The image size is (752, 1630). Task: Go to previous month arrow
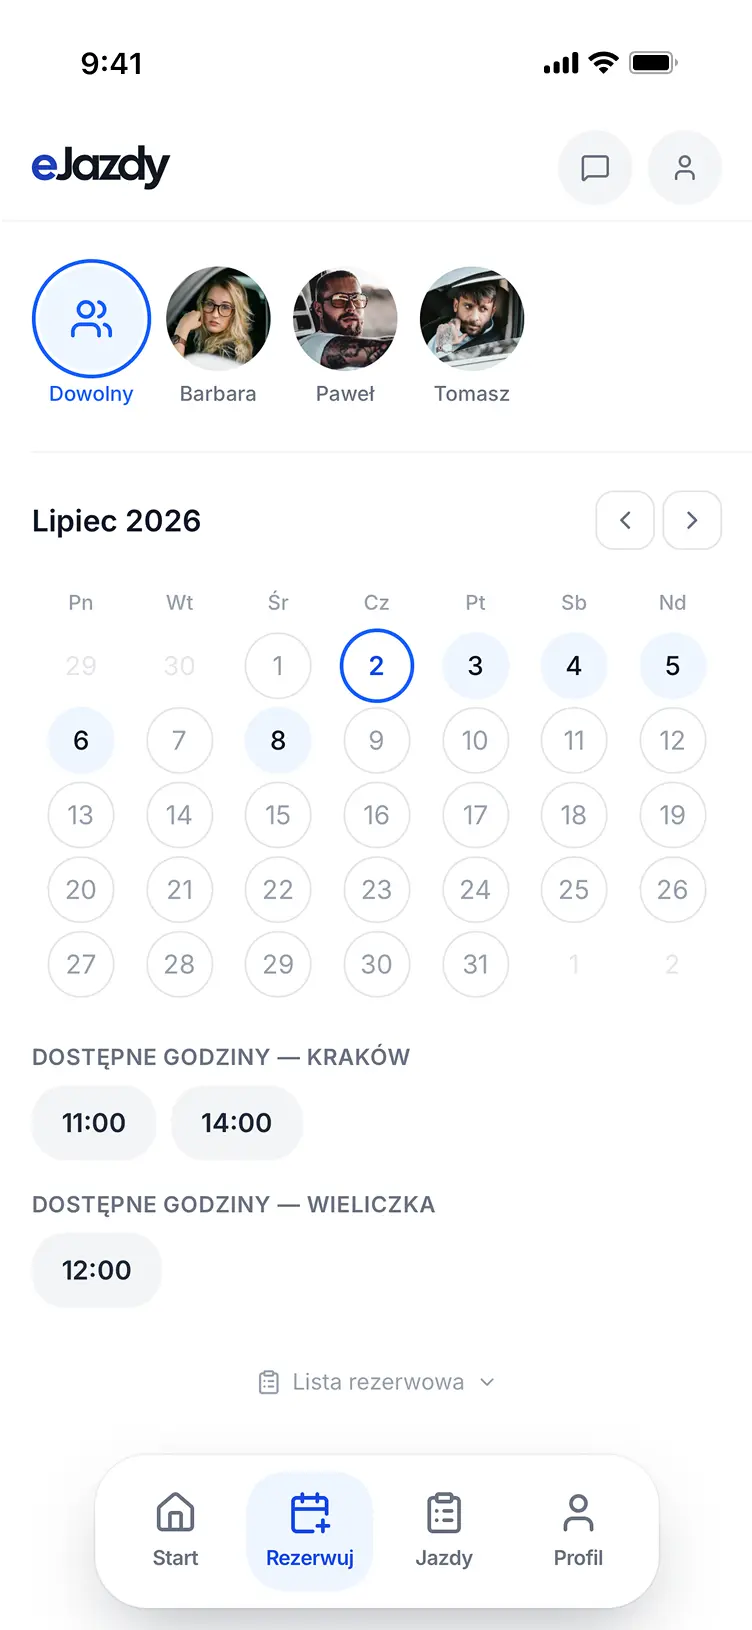click(x=625, y=520)
